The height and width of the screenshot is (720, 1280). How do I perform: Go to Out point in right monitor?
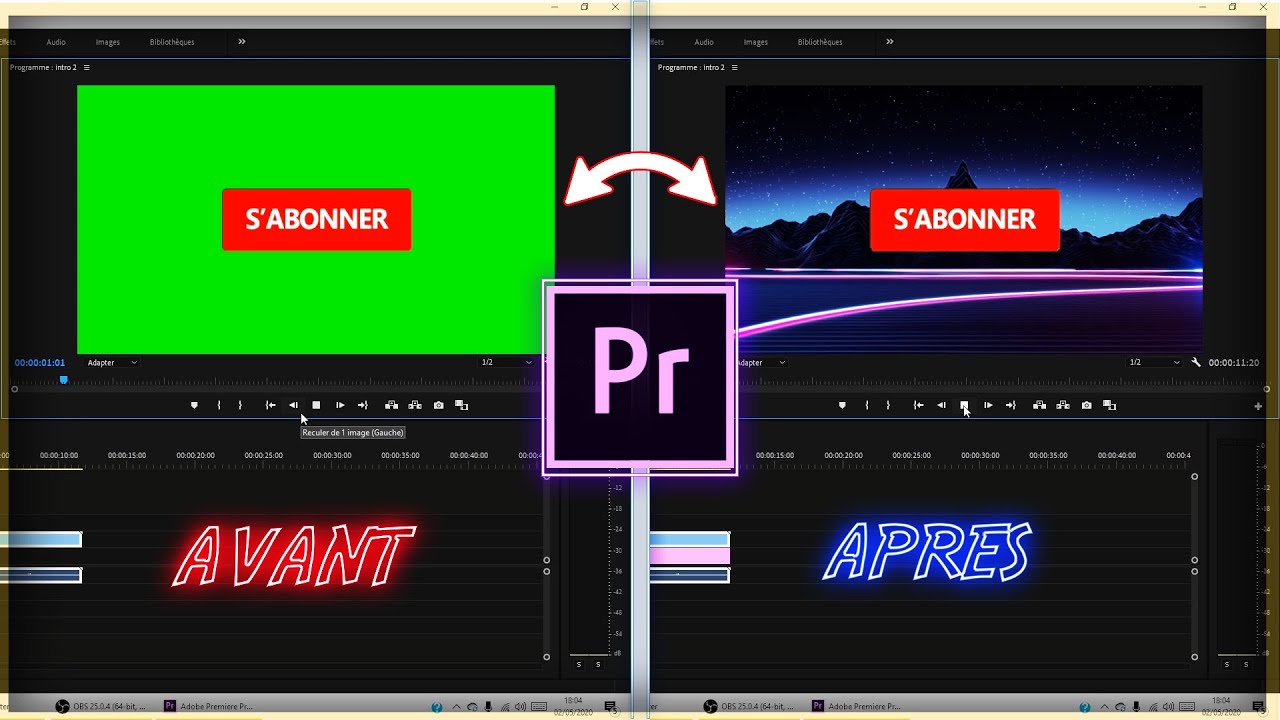(x=1011, y=405)
